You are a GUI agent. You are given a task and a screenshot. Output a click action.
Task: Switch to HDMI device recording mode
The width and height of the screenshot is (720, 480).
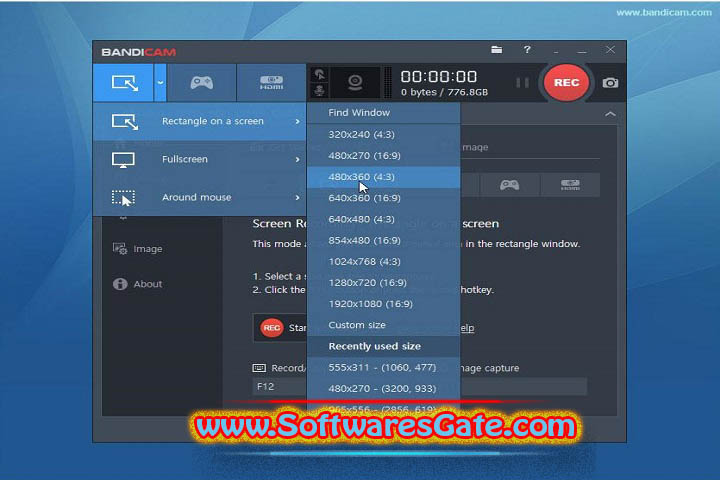tap(271, 83)
